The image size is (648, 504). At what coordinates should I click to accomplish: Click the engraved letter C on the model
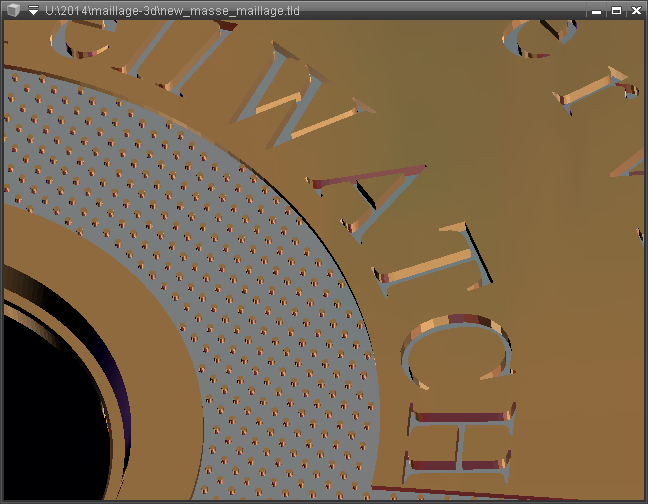(457, 354)
